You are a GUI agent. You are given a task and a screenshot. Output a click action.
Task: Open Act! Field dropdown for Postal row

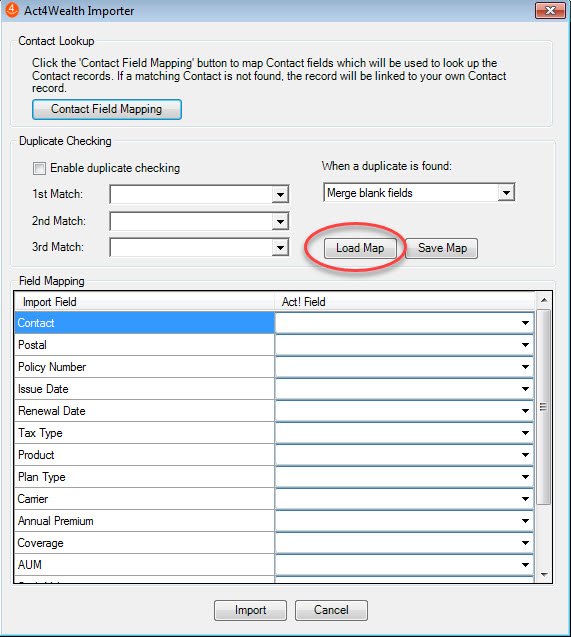click(x=525, y=345)
